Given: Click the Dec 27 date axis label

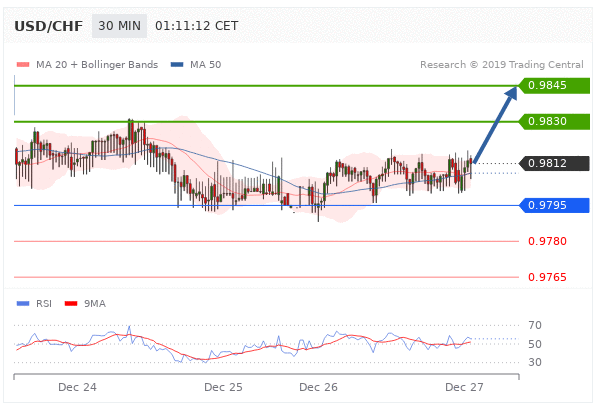Looking at the screenshot, I should coord(464,387).
